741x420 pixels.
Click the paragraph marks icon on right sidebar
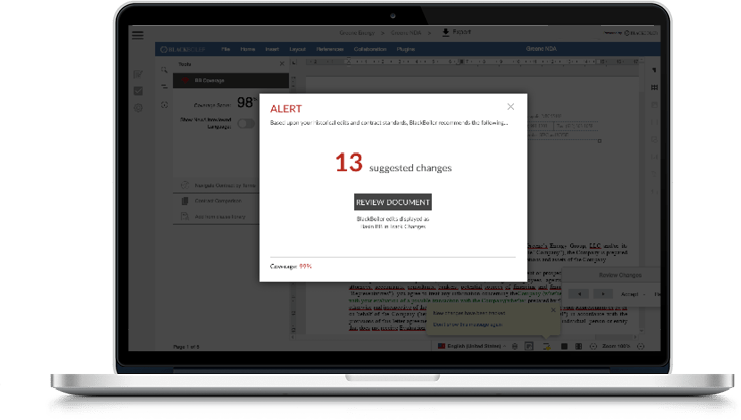[x=655, y=70]
